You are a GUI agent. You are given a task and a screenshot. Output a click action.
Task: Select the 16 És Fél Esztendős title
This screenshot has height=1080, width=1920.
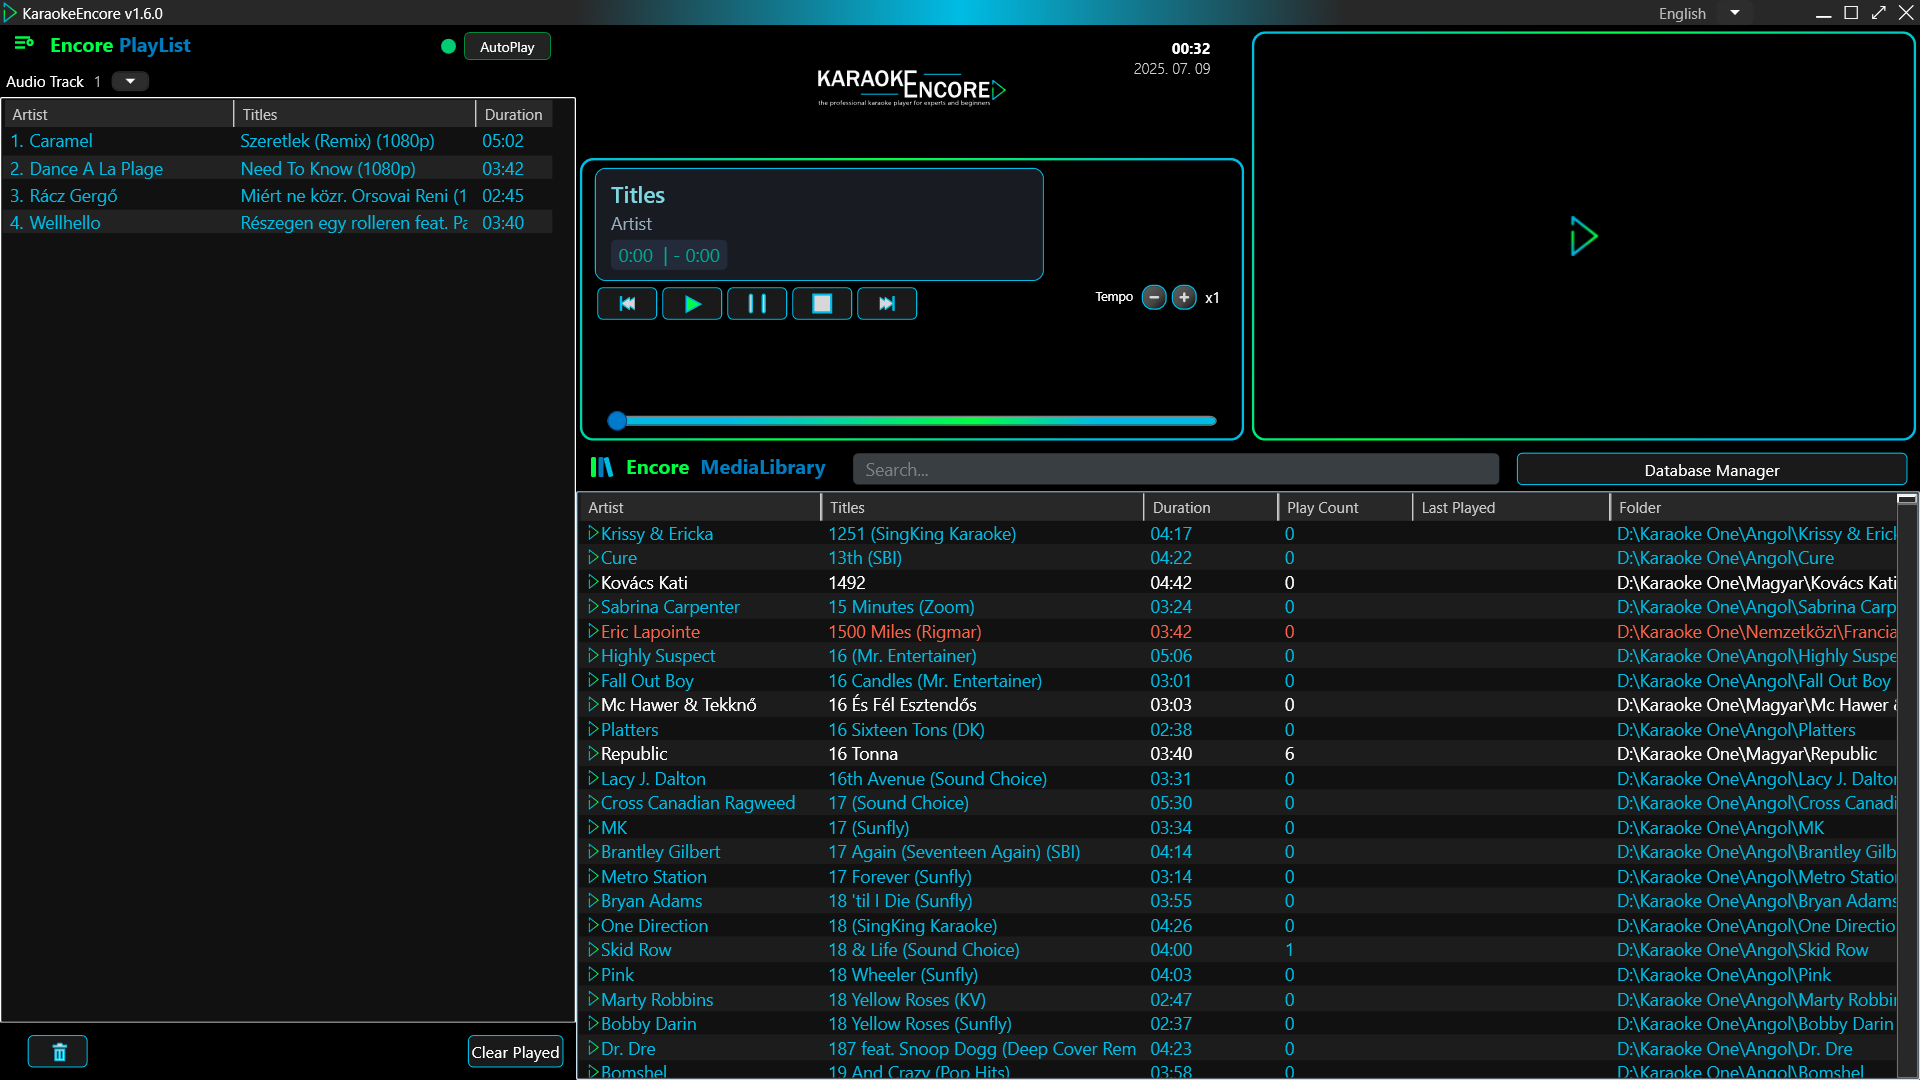pyautogui.click(x=902, y=705)
